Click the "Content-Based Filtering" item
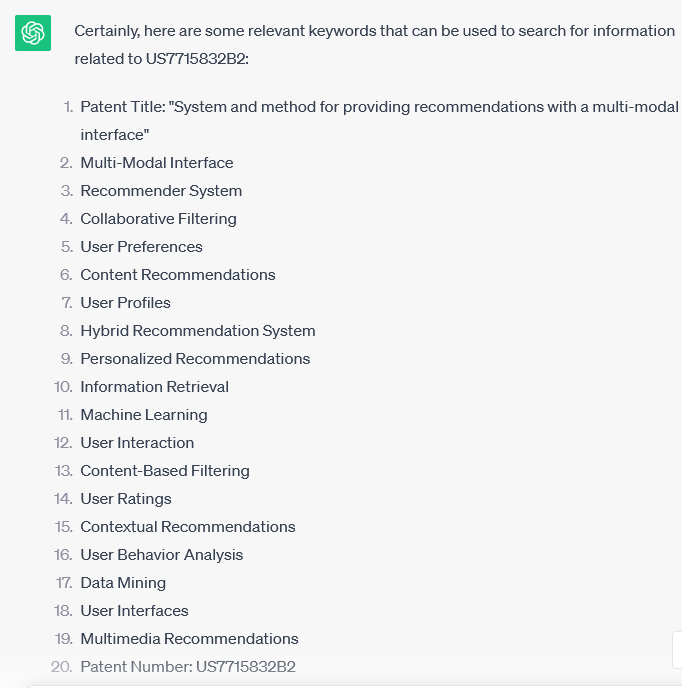 click(165, 471)
